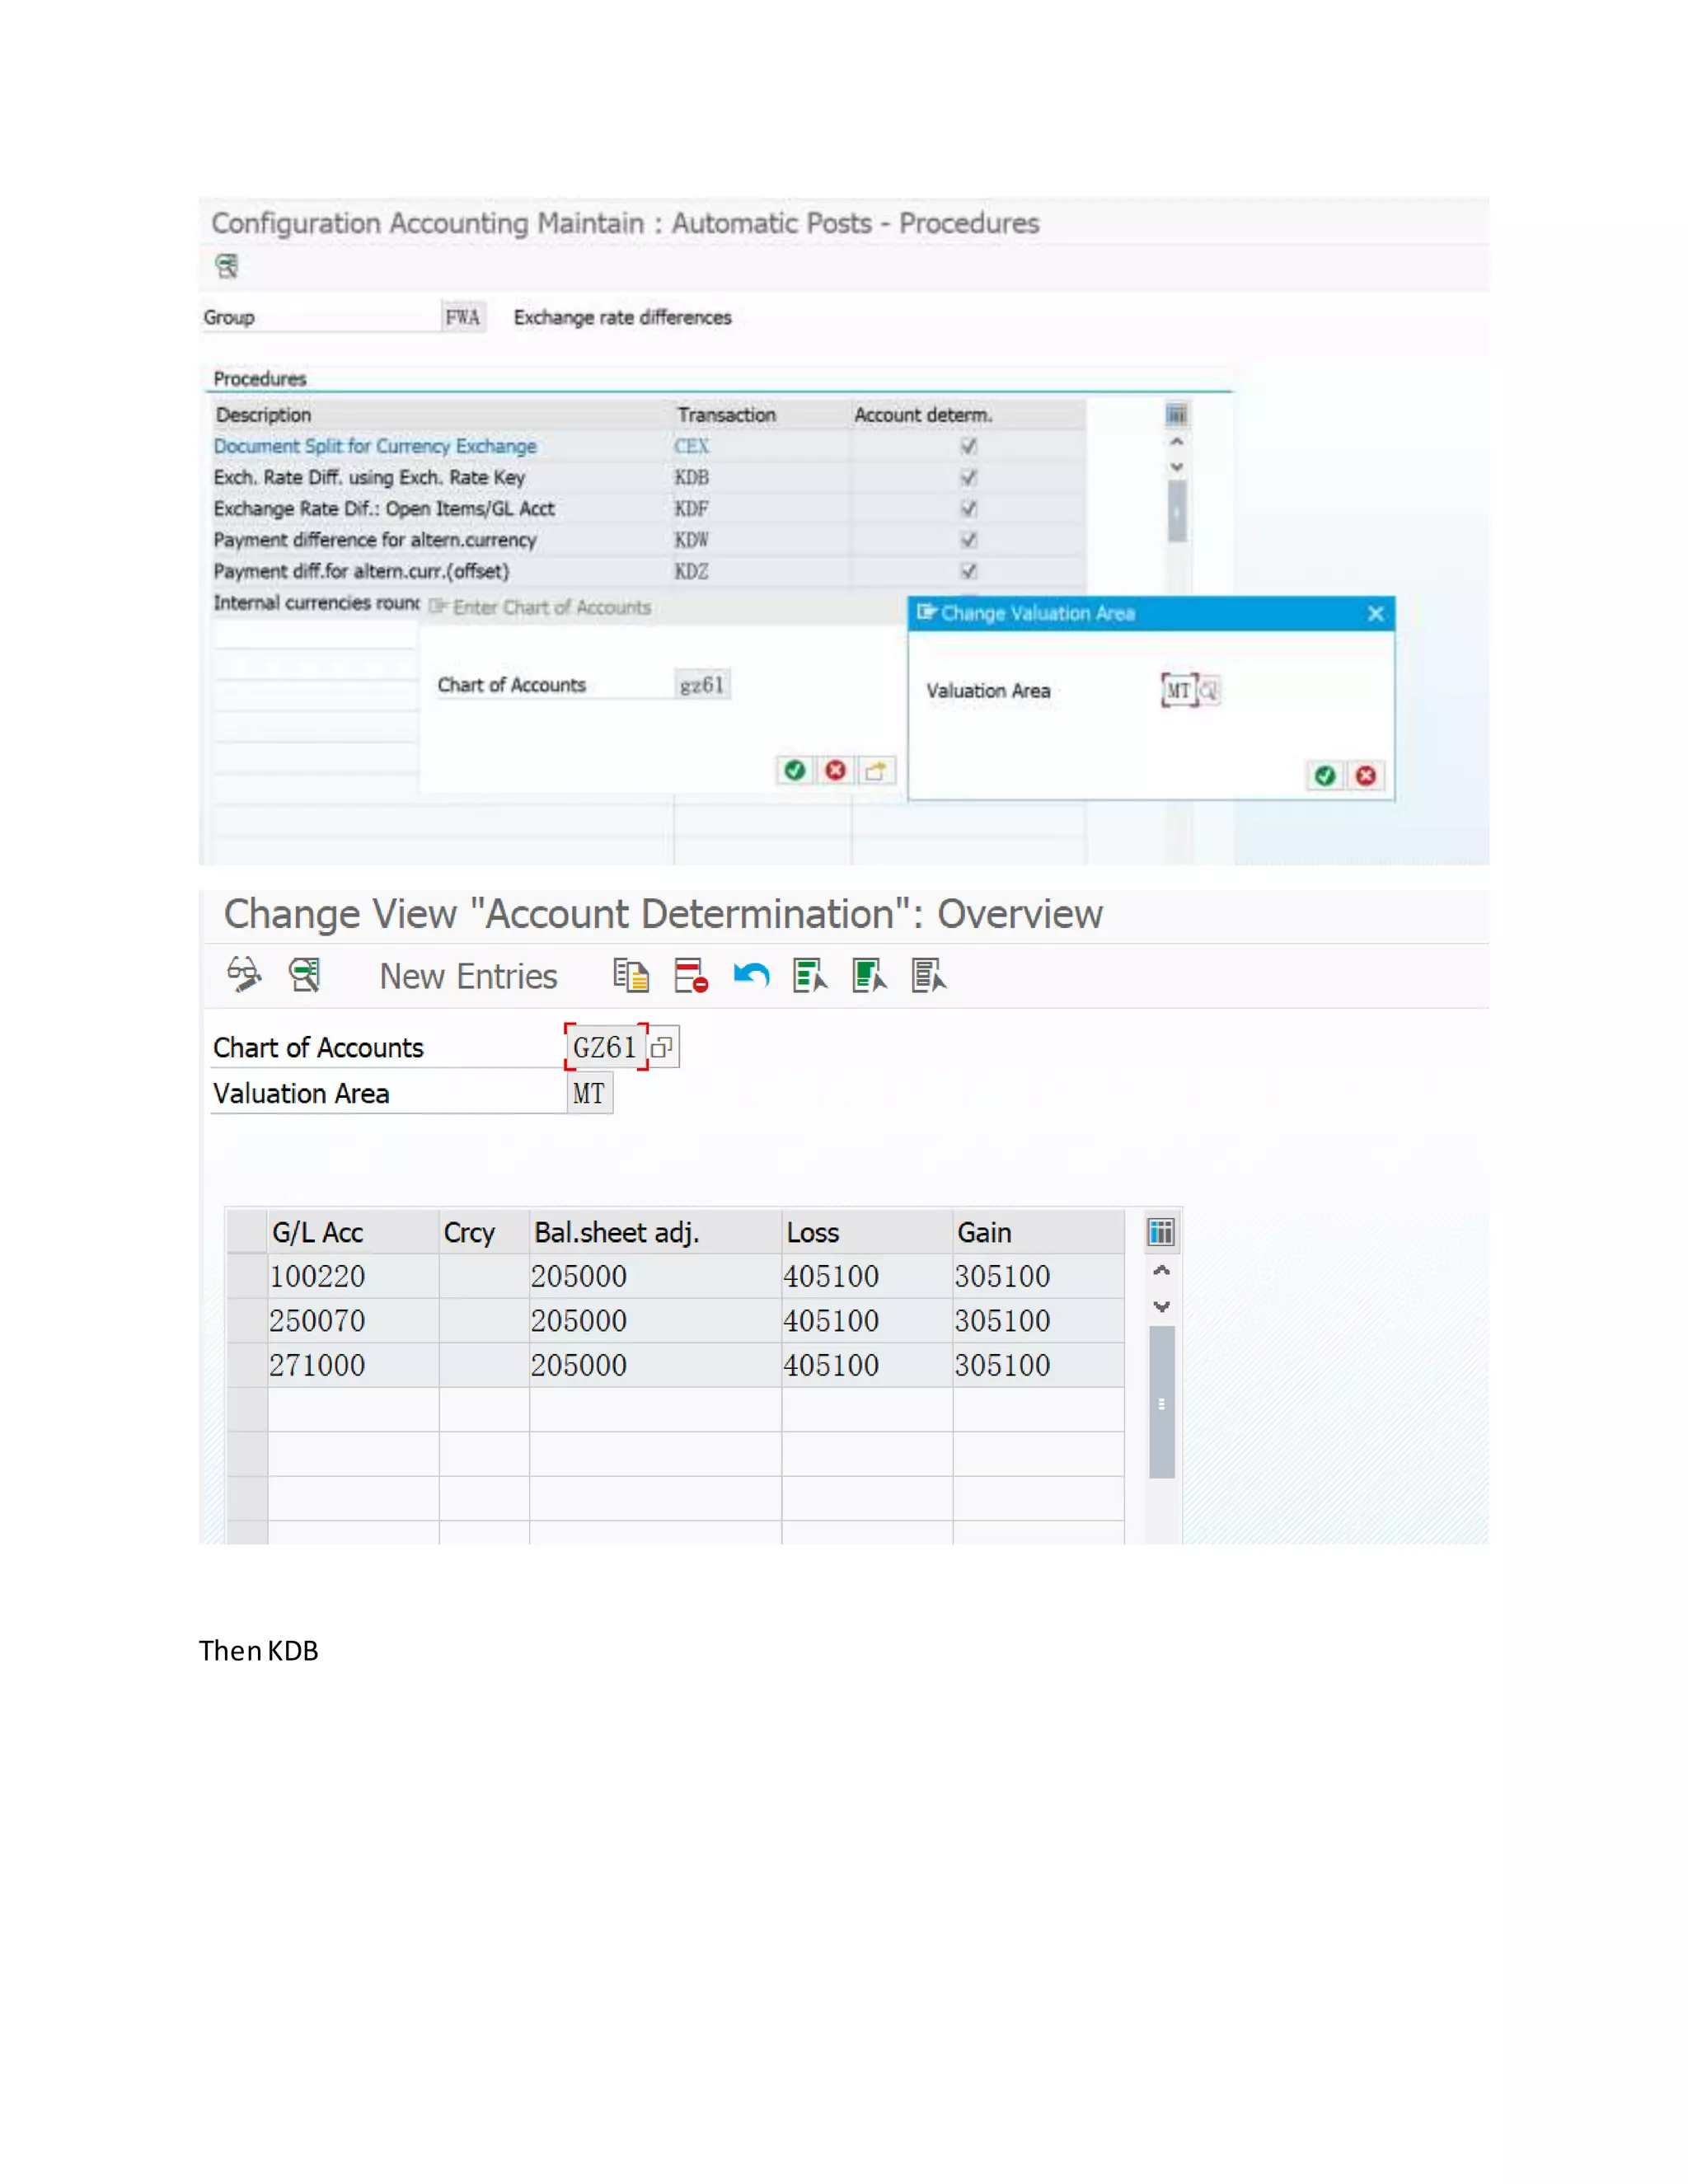Open table settings icon beside Gain column
Image resolution: width=1688 pixels, height=2184 pixels.
point(1160,1232)
